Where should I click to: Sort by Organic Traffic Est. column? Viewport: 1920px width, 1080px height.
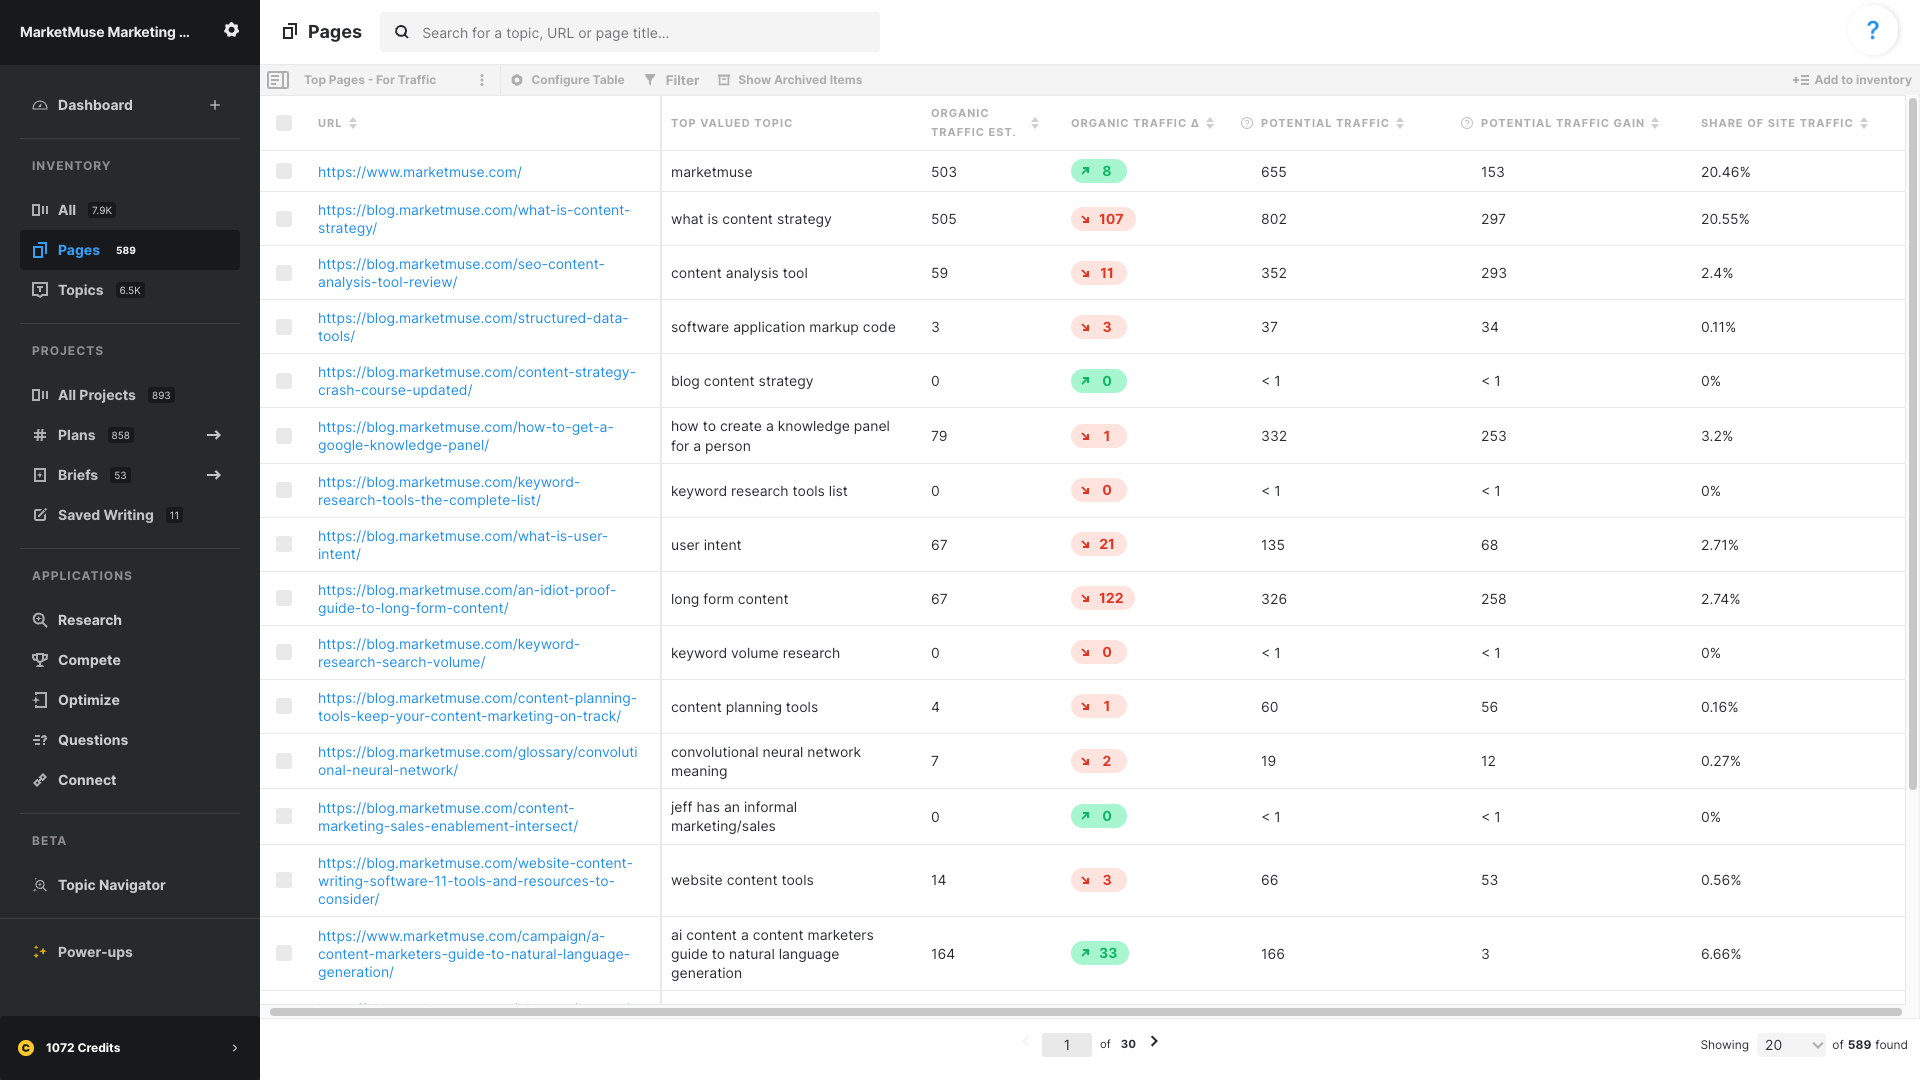point(1035,123)
